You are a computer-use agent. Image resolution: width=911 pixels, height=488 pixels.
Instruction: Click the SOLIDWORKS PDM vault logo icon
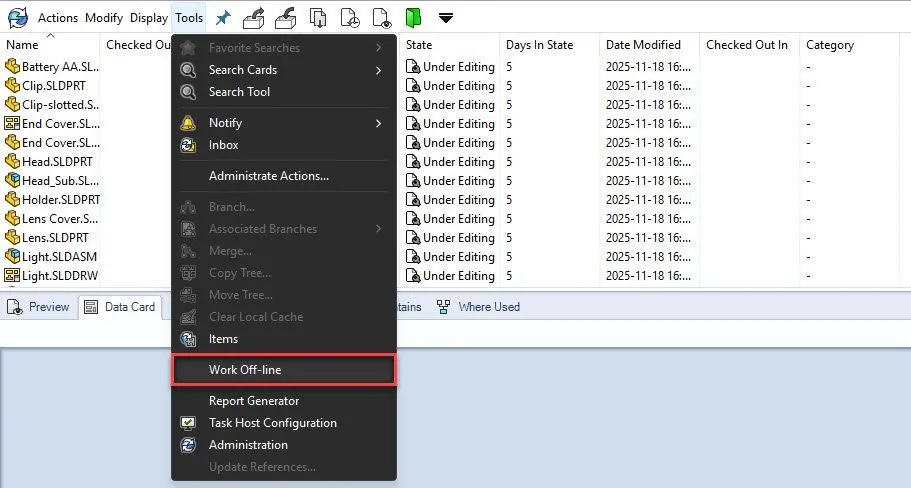pos(17,17)
